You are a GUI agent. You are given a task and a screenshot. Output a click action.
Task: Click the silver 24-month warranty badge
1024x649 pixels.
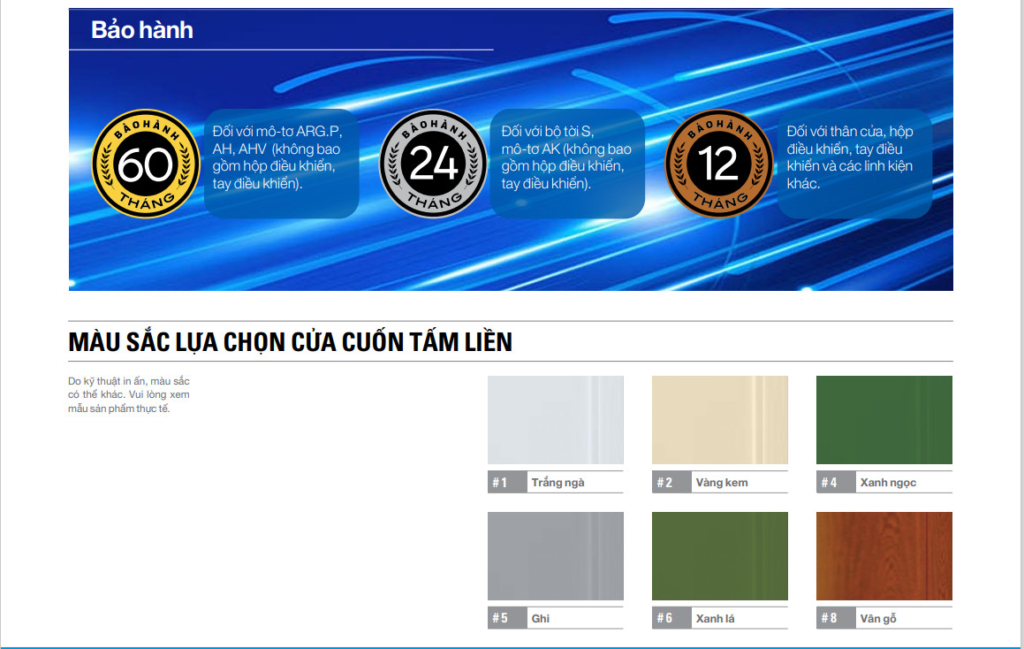click(x=433, y=164)
